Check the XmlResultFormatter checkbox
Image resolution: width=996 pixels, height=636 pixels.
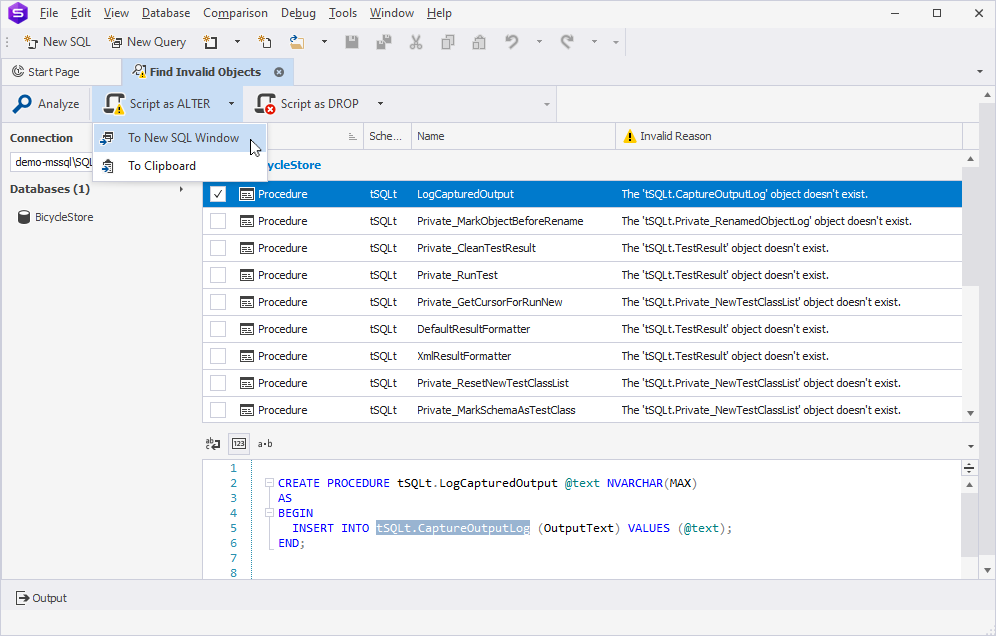pos(218,356)
